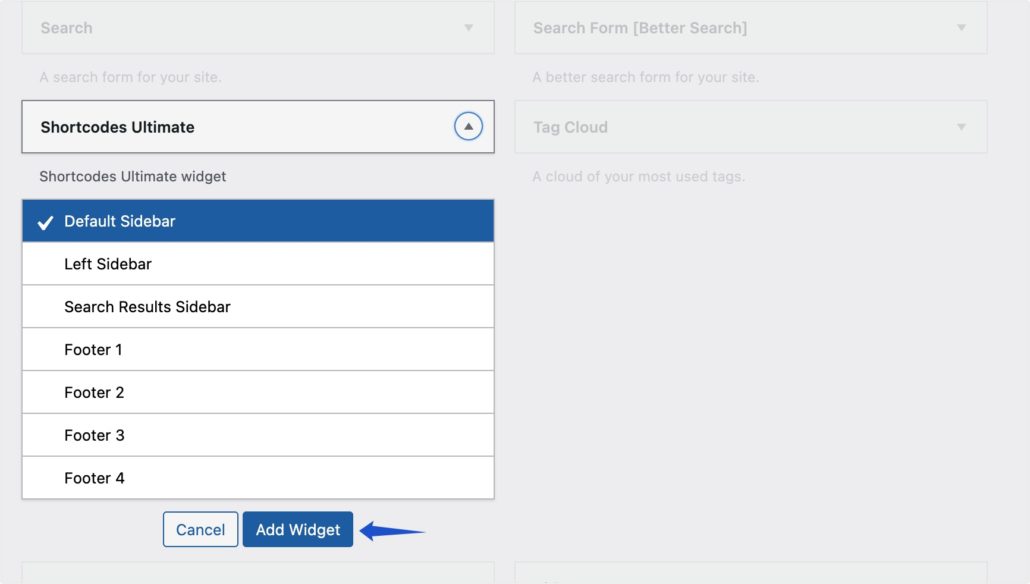This screenshot has height=584, width=1030.
Task: Expand Search Form [Better Search] arrow
Action: (x=961, y=28)
